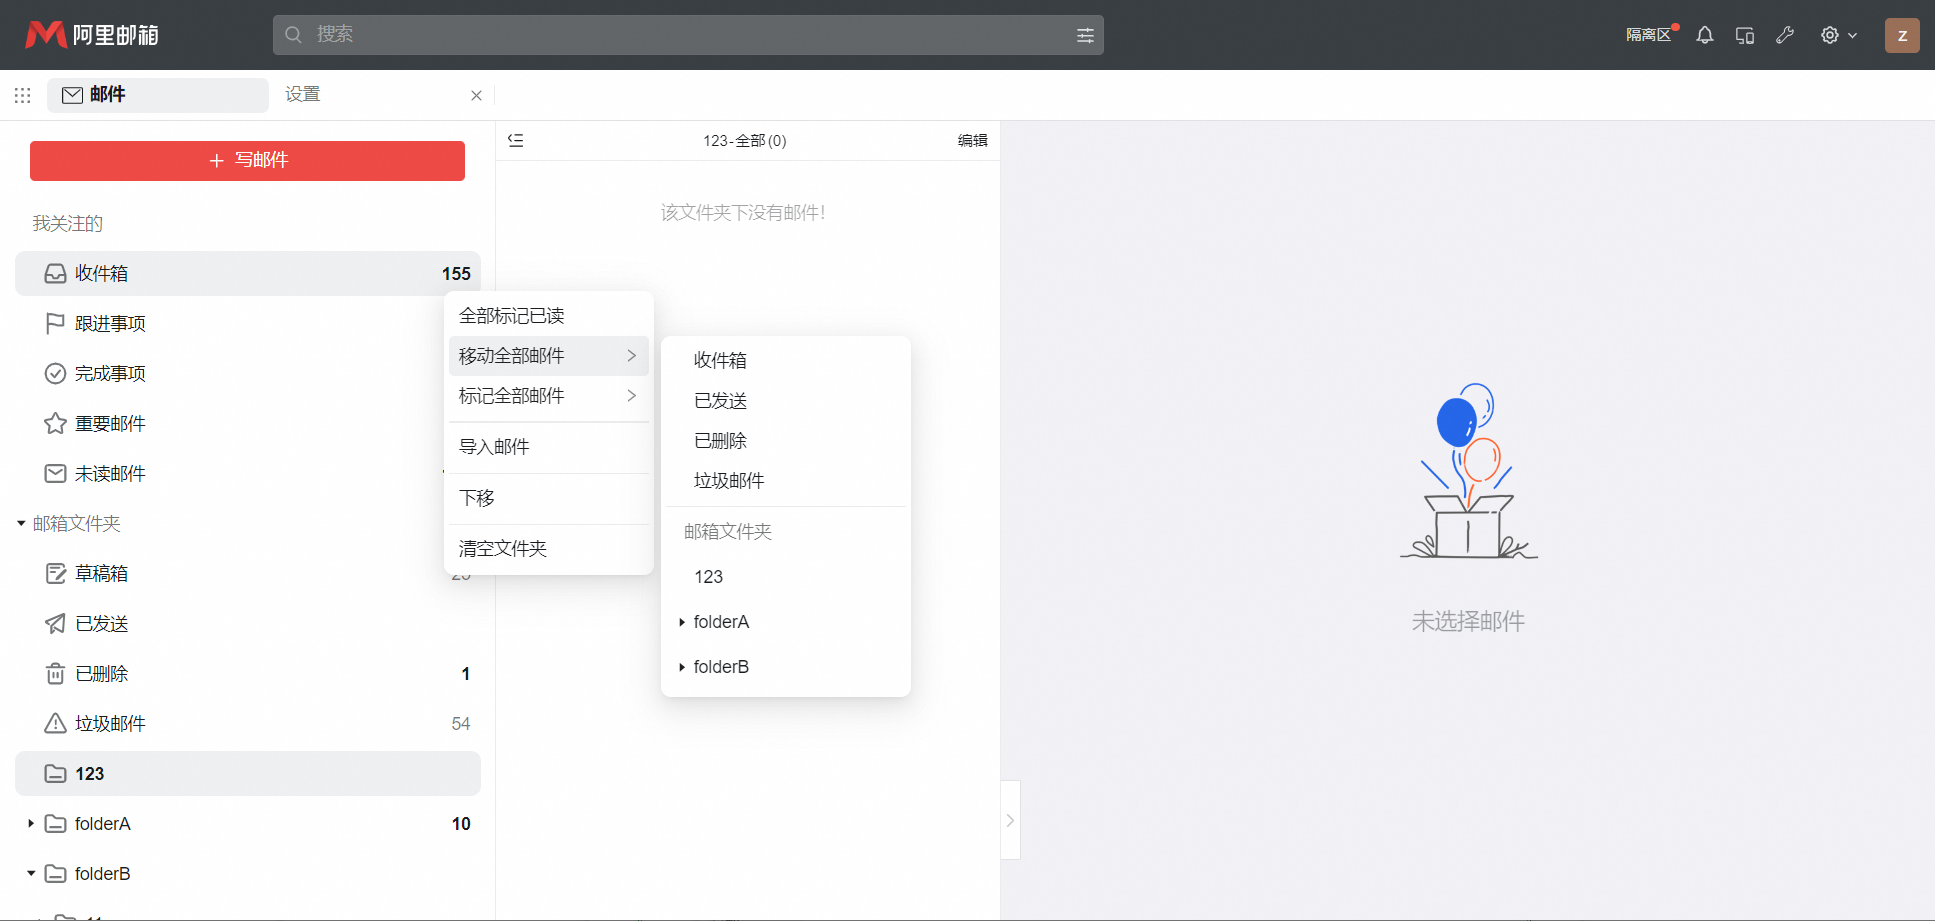Expand folderA in the sidebar tree
Screen dimensions: 1935x921
coord(31,824)
